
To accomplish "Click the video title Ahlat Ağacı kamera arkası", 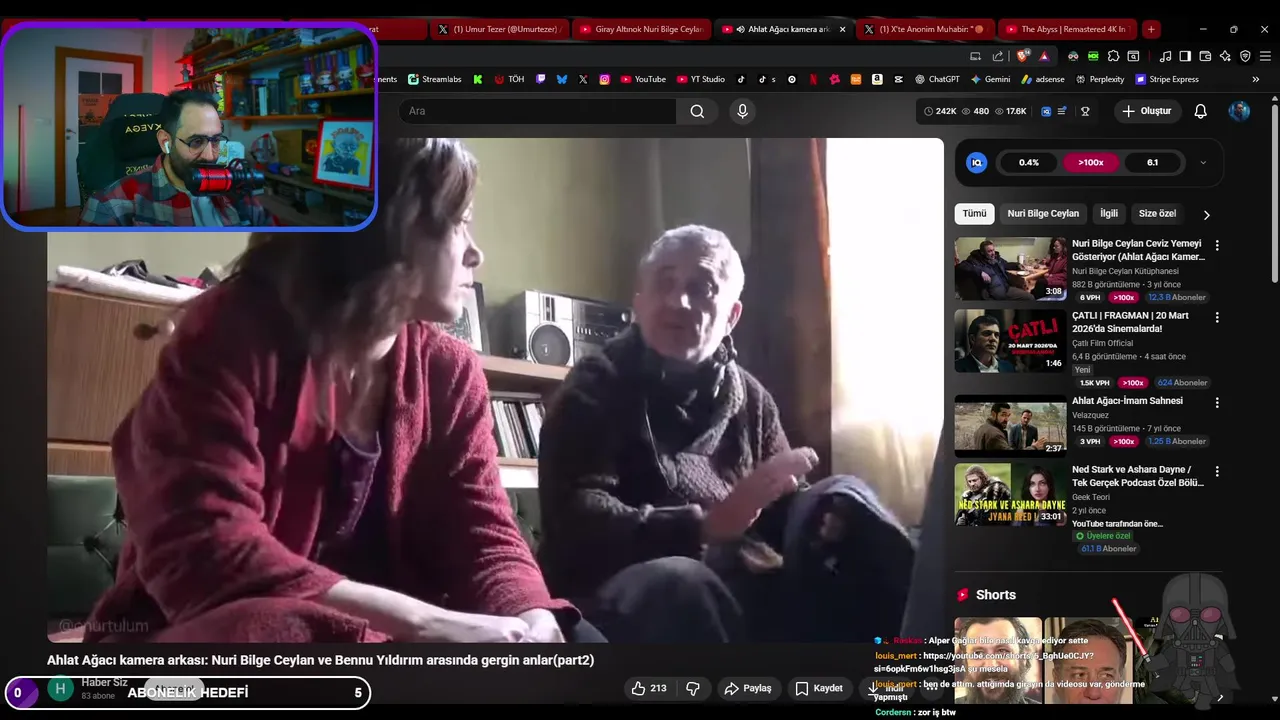I will click(x=320, y=660).
